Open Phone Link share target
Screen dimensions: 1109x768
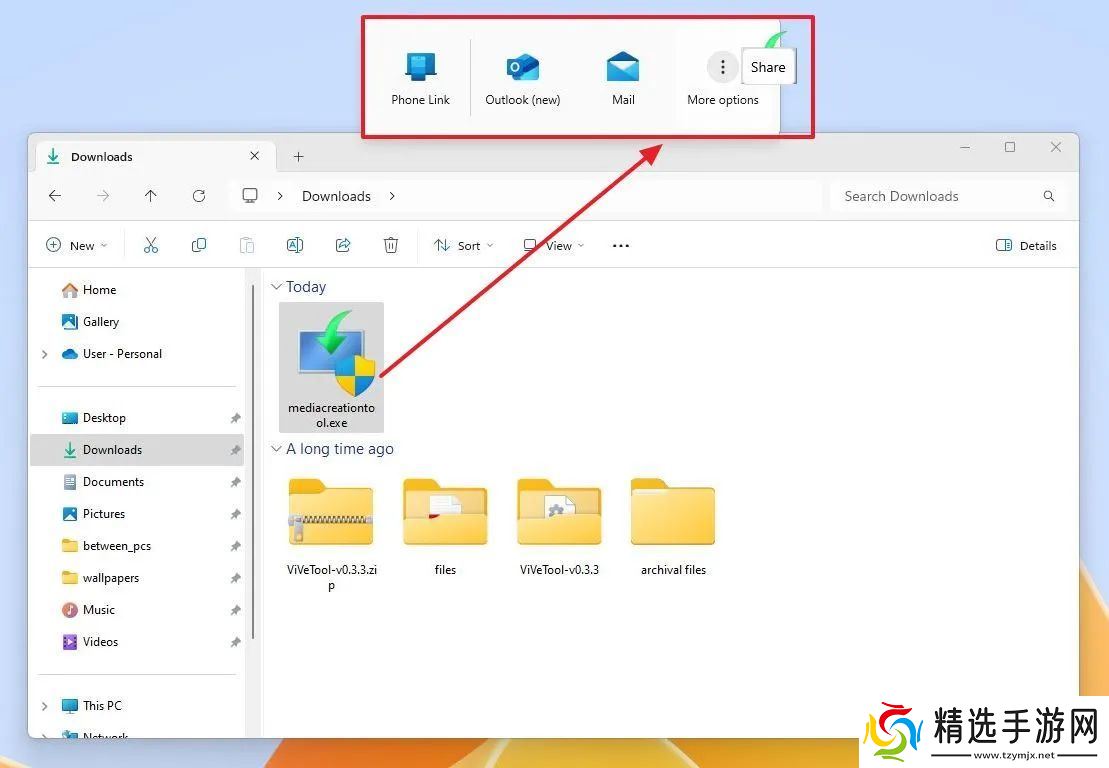tap(420, 78)
